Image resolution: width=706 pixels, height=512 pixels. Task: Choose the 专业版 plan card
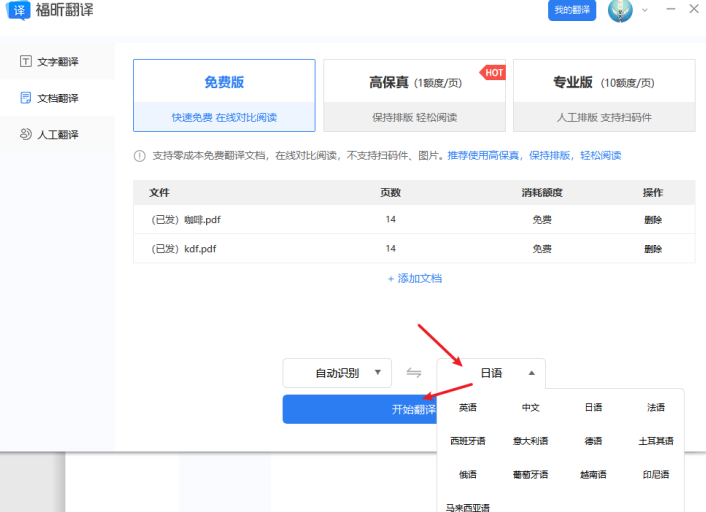[604, 95]
